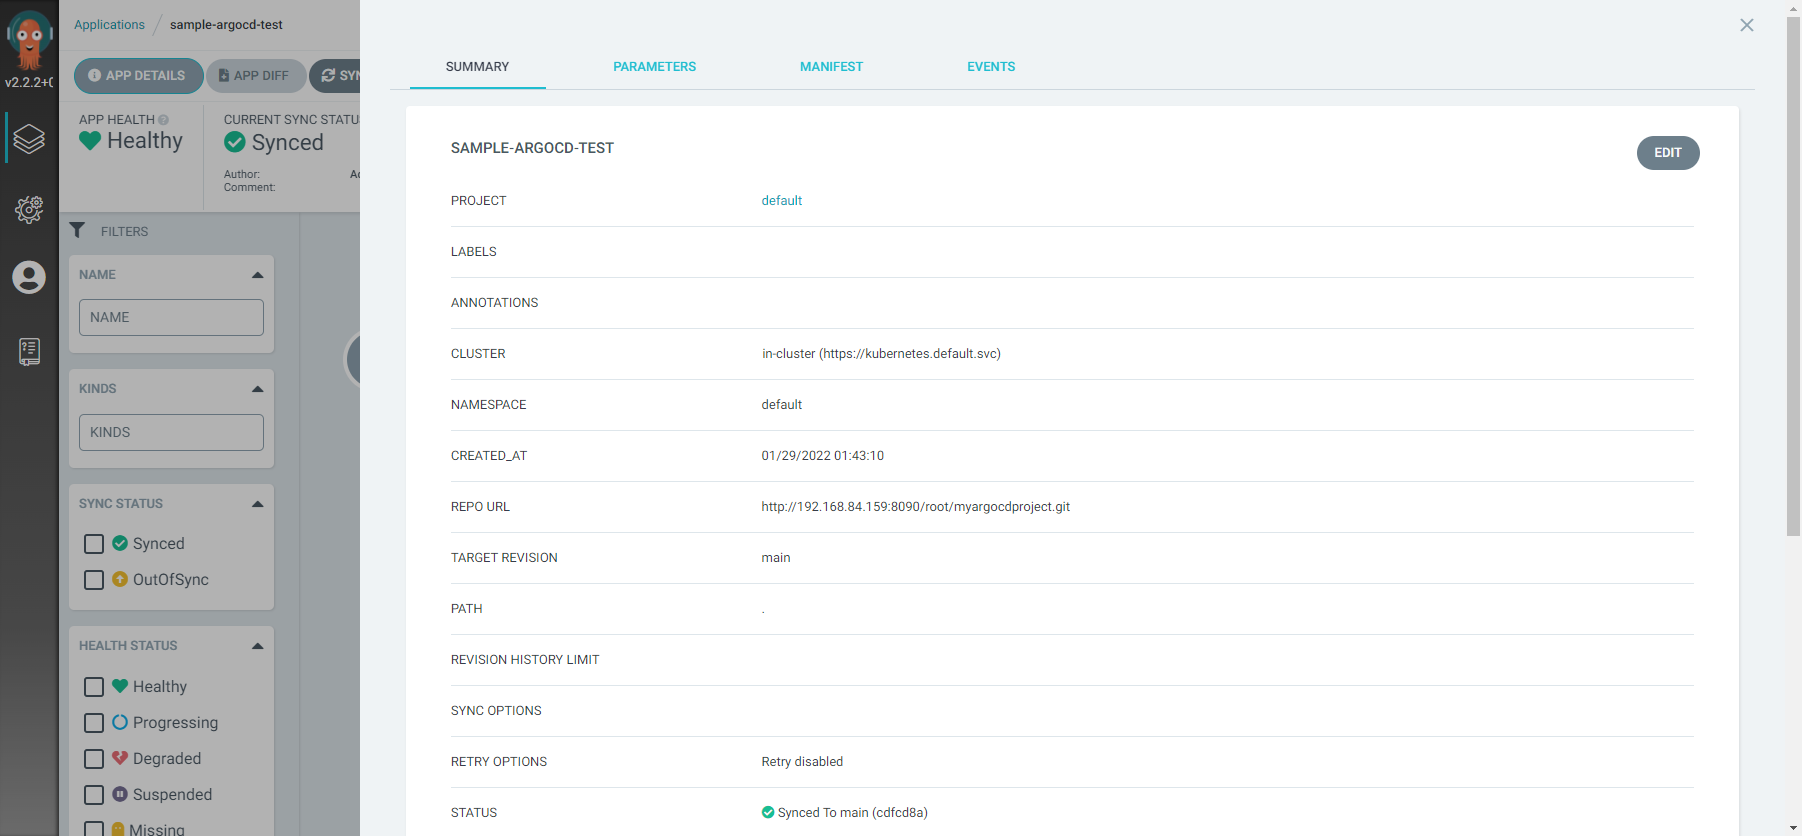Image resolution: width=1802 pixels, height=836 pixels.
Task: Click the Healthy filter heart icon
Action: [x=120, y=686]
